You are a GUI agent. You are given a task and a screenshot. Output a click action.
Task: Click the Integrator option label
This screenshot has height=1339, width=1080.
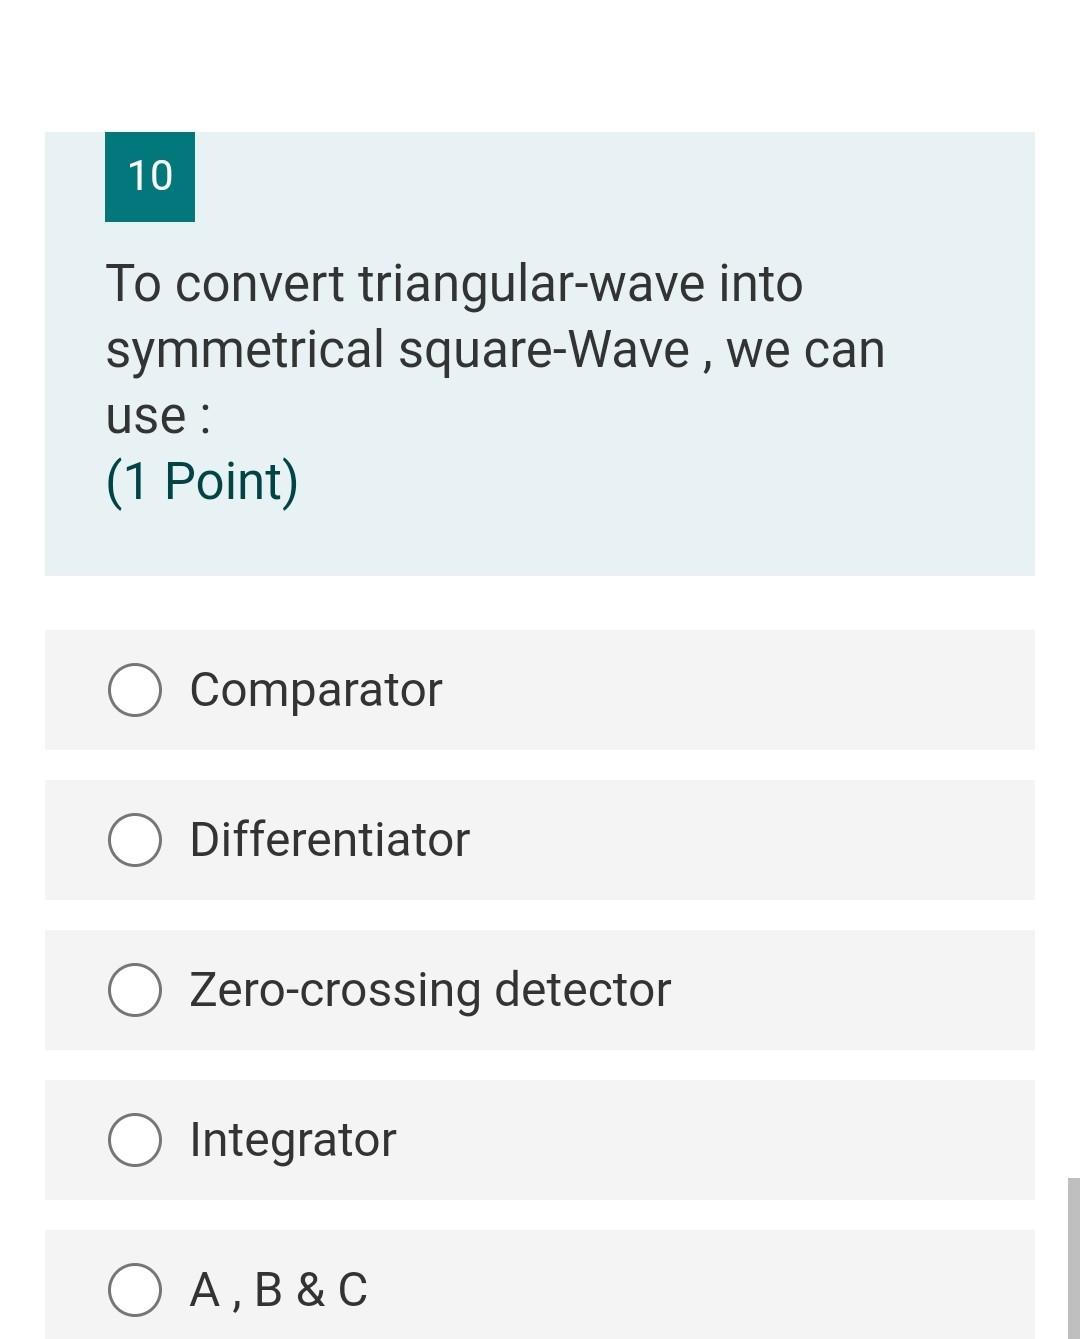(x=293, y=1138)
